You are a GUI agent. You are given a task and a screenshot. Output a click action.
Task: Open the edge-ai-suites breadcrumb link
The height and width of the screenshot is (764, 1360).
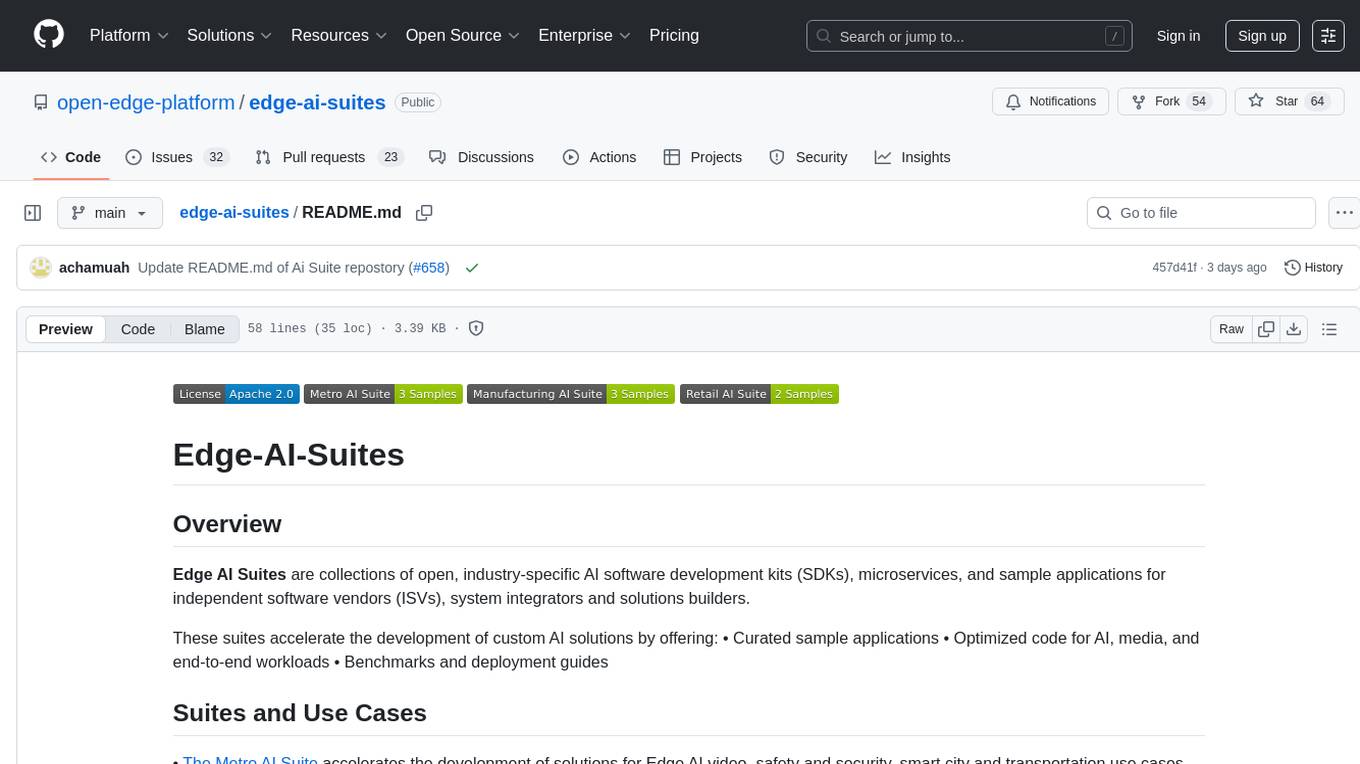point(234,213)
